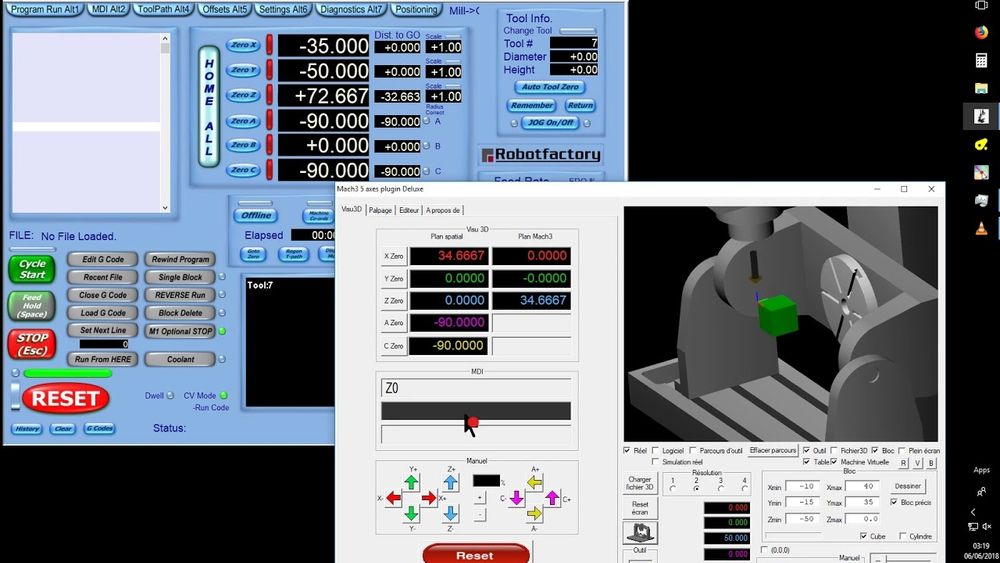This screenshot has height=563, width=1000.
Task: Open Mach3 Diagnostics Alt7 tab
Action: 351,10
